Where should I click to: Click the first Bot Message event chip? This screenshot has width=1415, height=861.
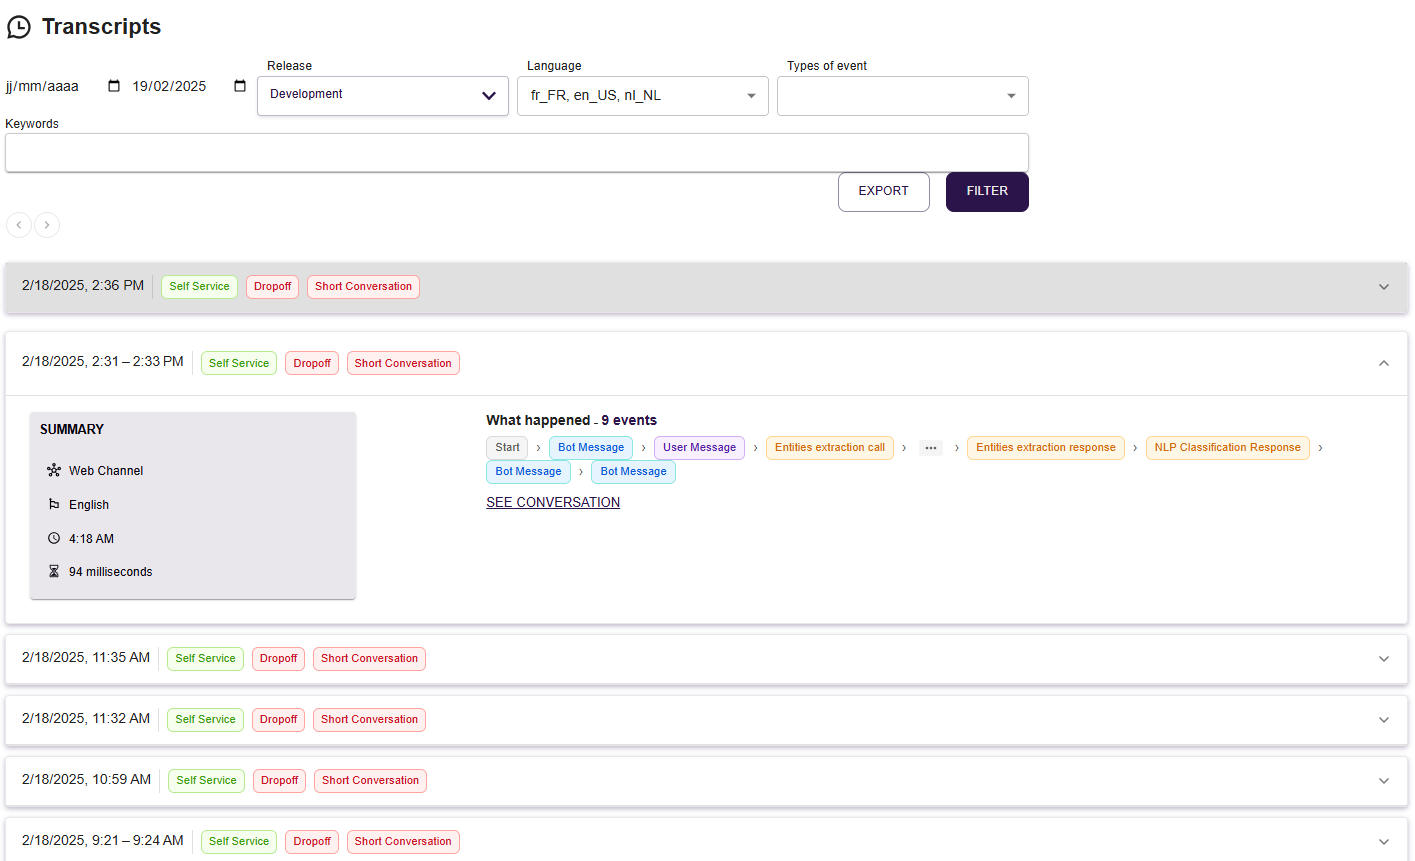pos(591,448)
